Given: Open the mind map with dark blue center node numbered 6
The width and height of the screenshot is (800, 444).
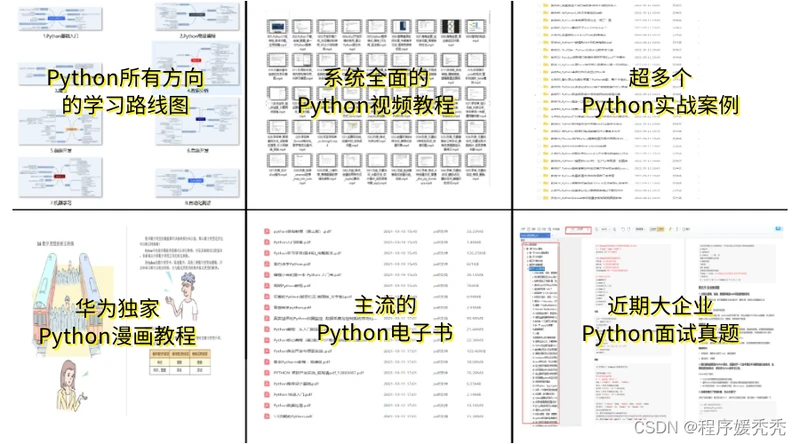Looking at the screenshot, I should point(197,122).
